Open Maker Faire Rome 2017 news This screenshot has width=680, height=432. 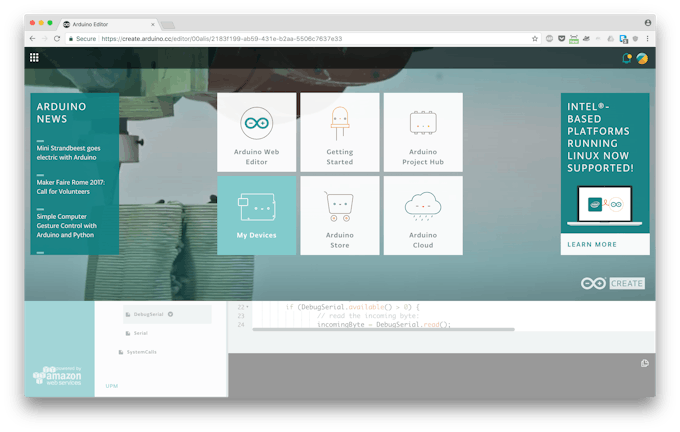pyautogui.click(x=71, y=187)
